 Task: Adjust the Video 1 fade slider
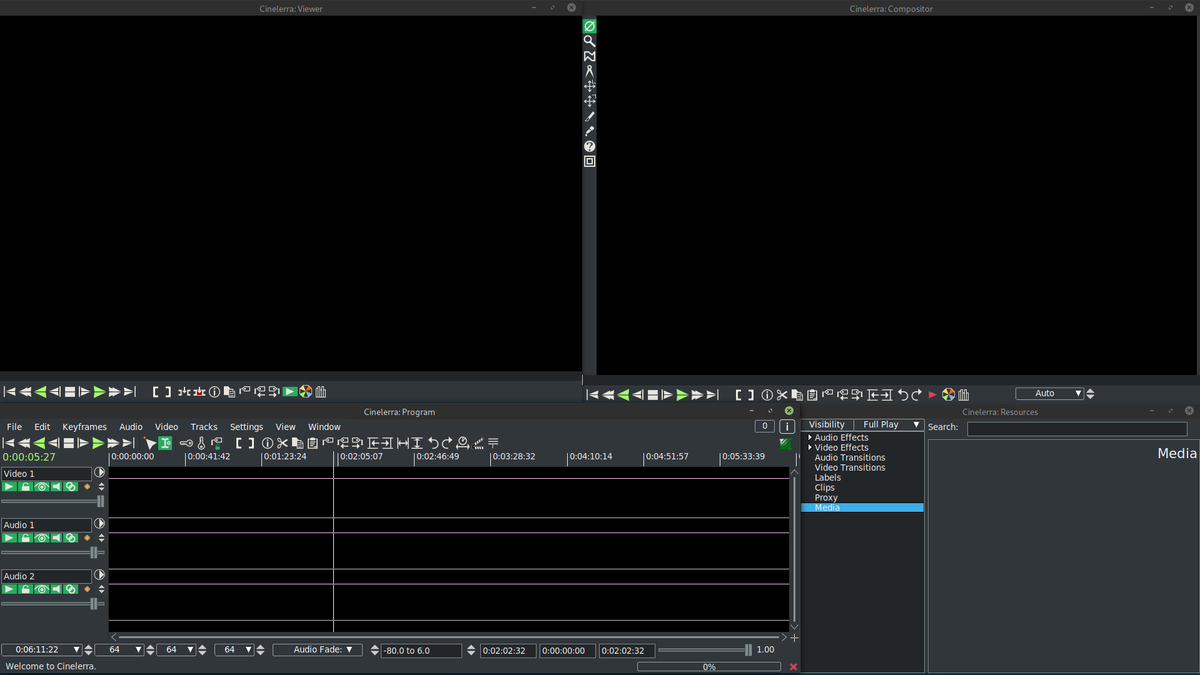52,501
